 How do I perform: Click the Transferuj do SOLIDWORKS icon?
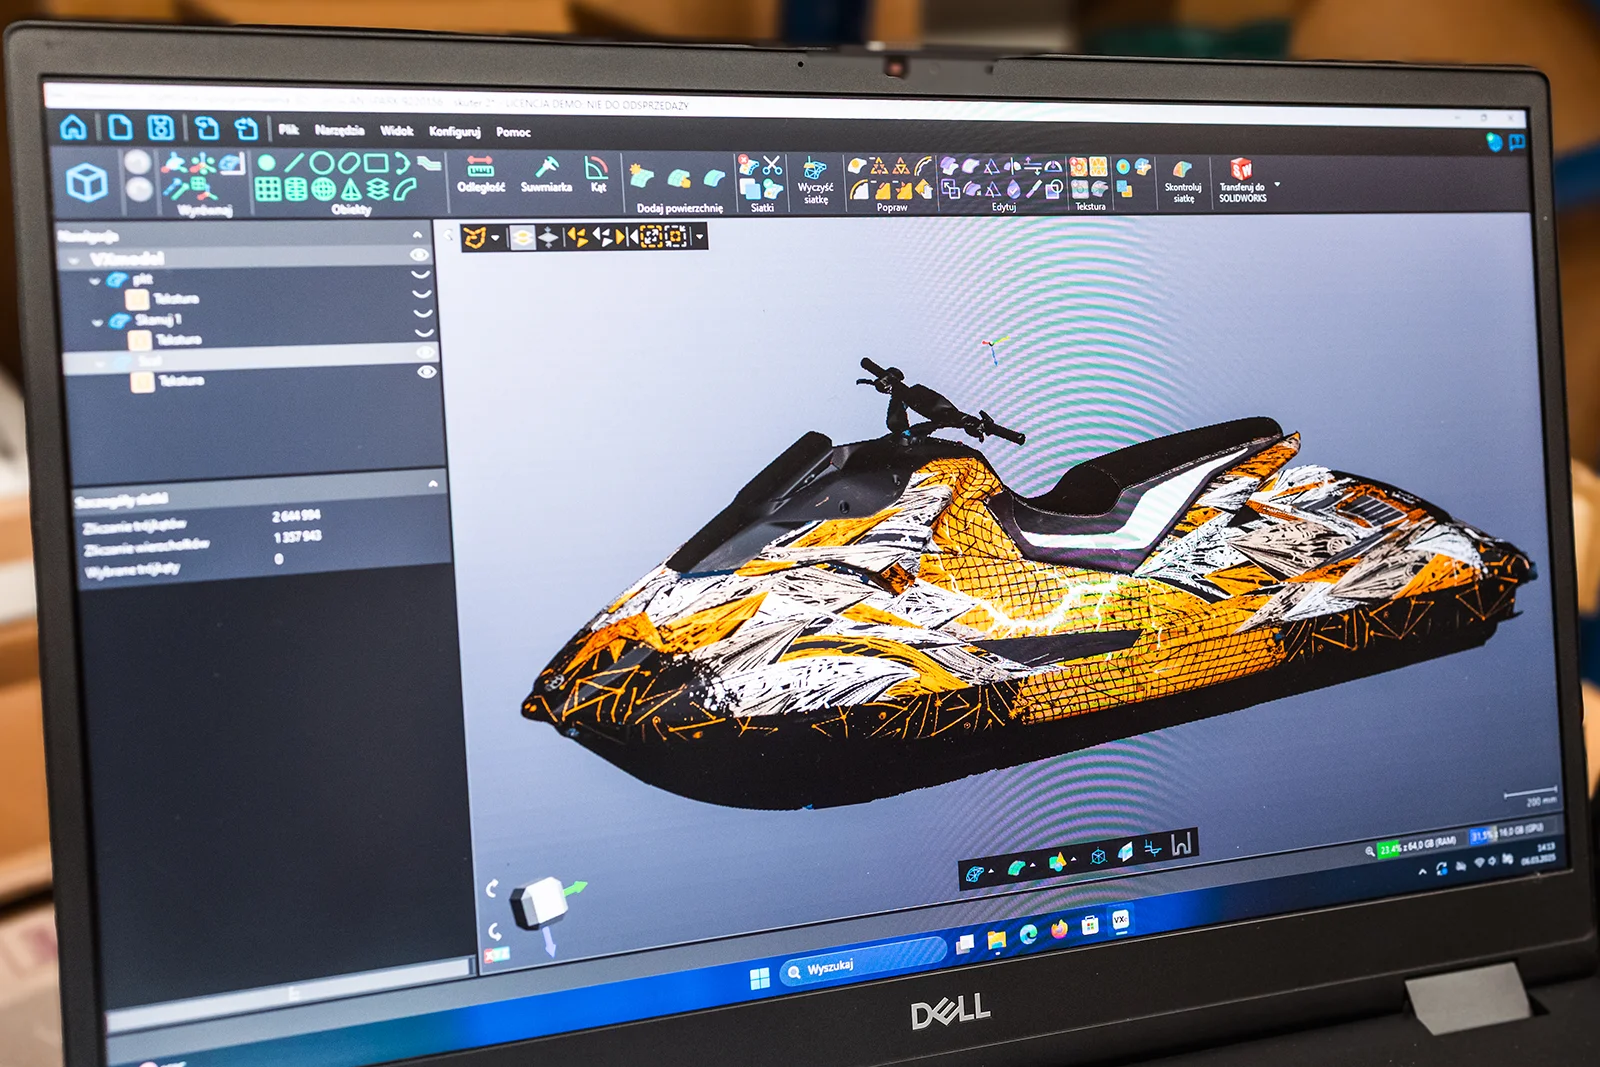[1241, 170]
